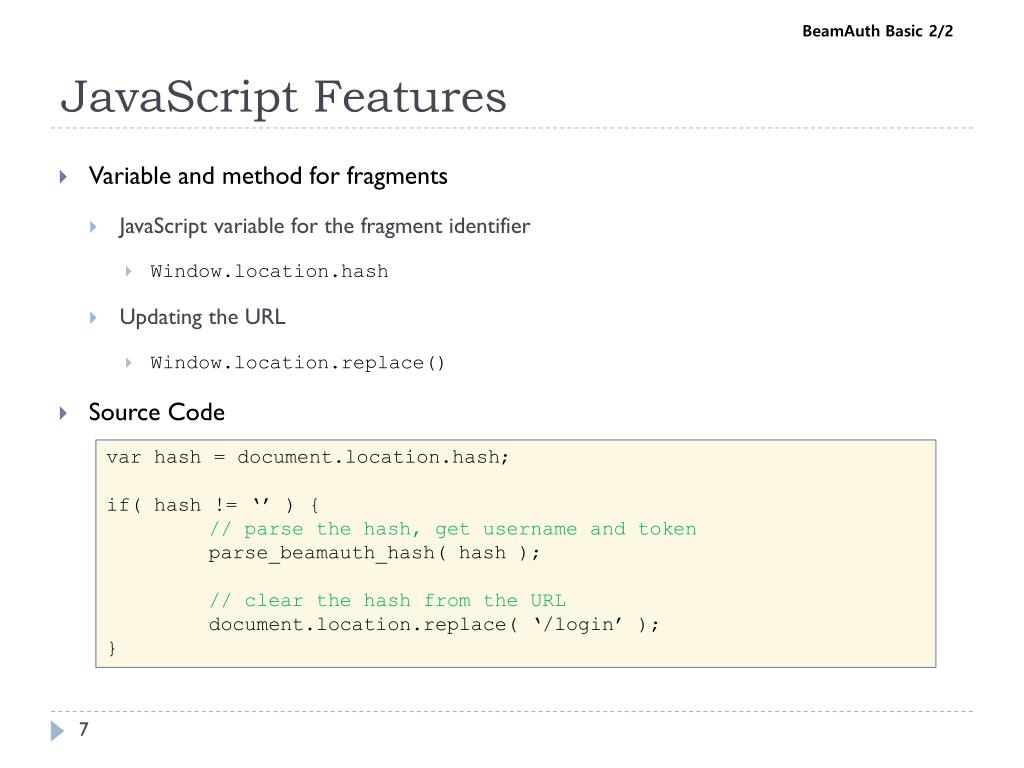The height and width of the screenshot is (768, 1024).
Task: Click 'JavaScript variable for the fragment identifier' text
Action: [325, 227]
